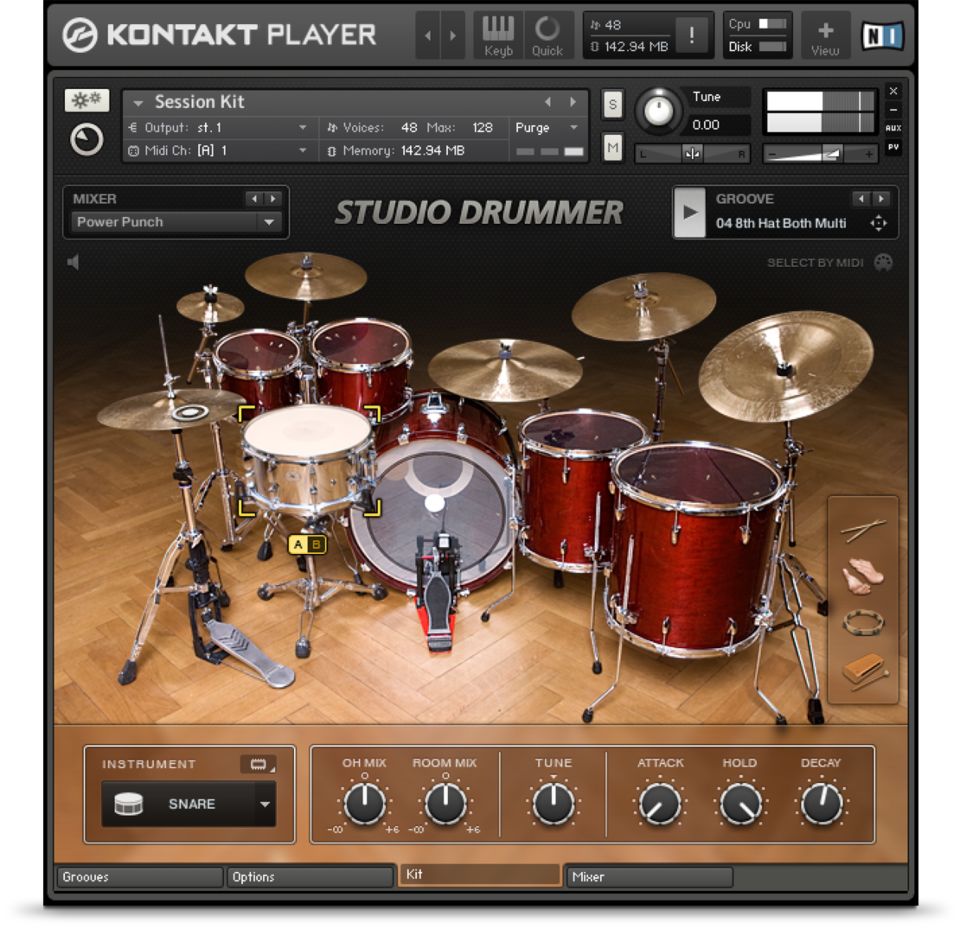
Task: Select the hand claps icon
Action: [862, 576]
